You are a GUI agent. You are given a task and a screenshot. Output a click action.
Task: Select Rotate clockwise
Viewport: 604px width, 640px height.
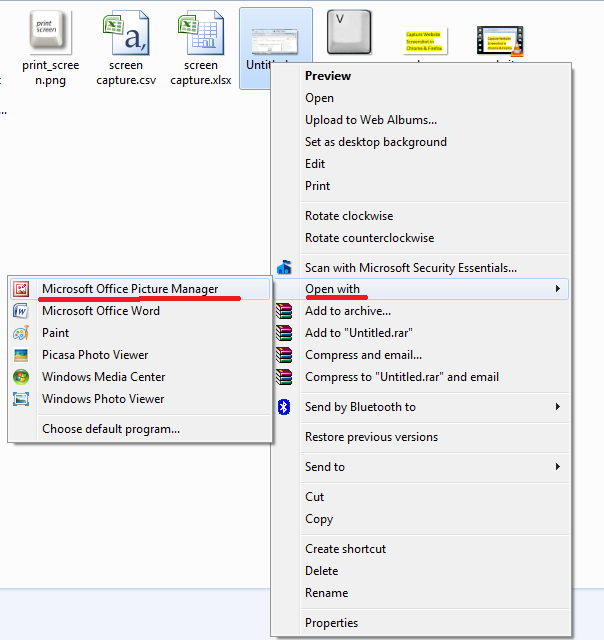[422, 216]
